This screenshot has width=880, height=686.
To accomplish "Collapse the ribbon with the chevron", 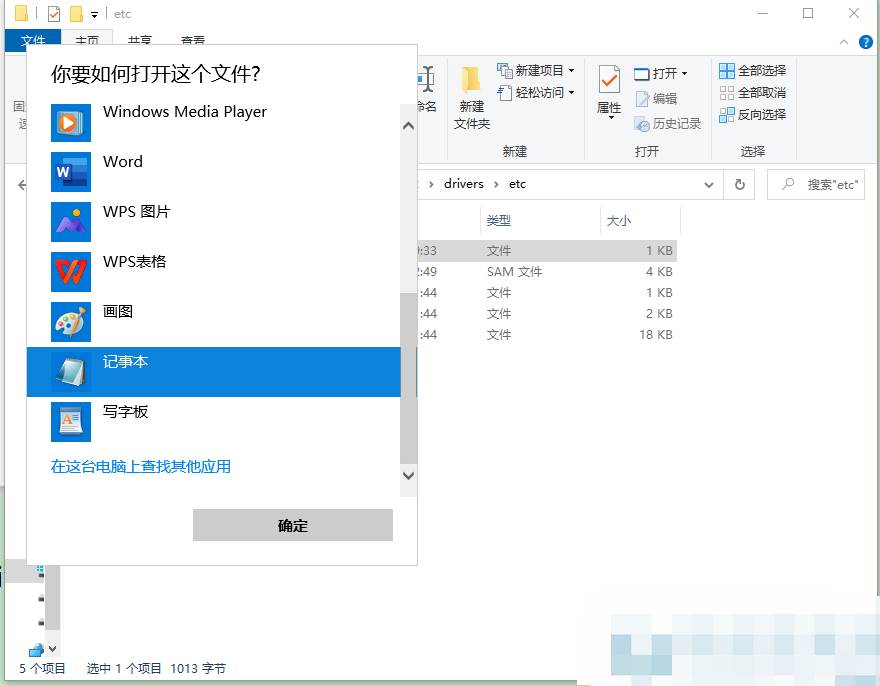I will (x=844, y=42).
